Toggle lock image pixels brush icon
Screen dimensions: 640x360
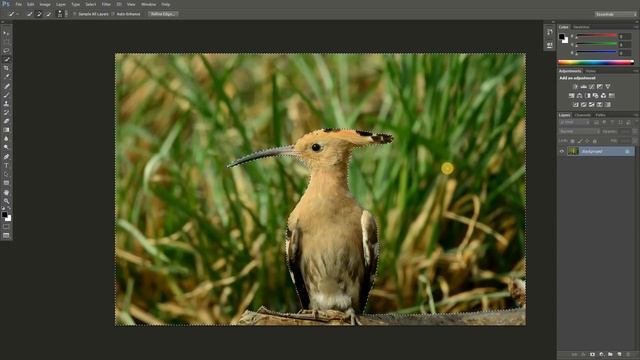click(x=580, y=141)
